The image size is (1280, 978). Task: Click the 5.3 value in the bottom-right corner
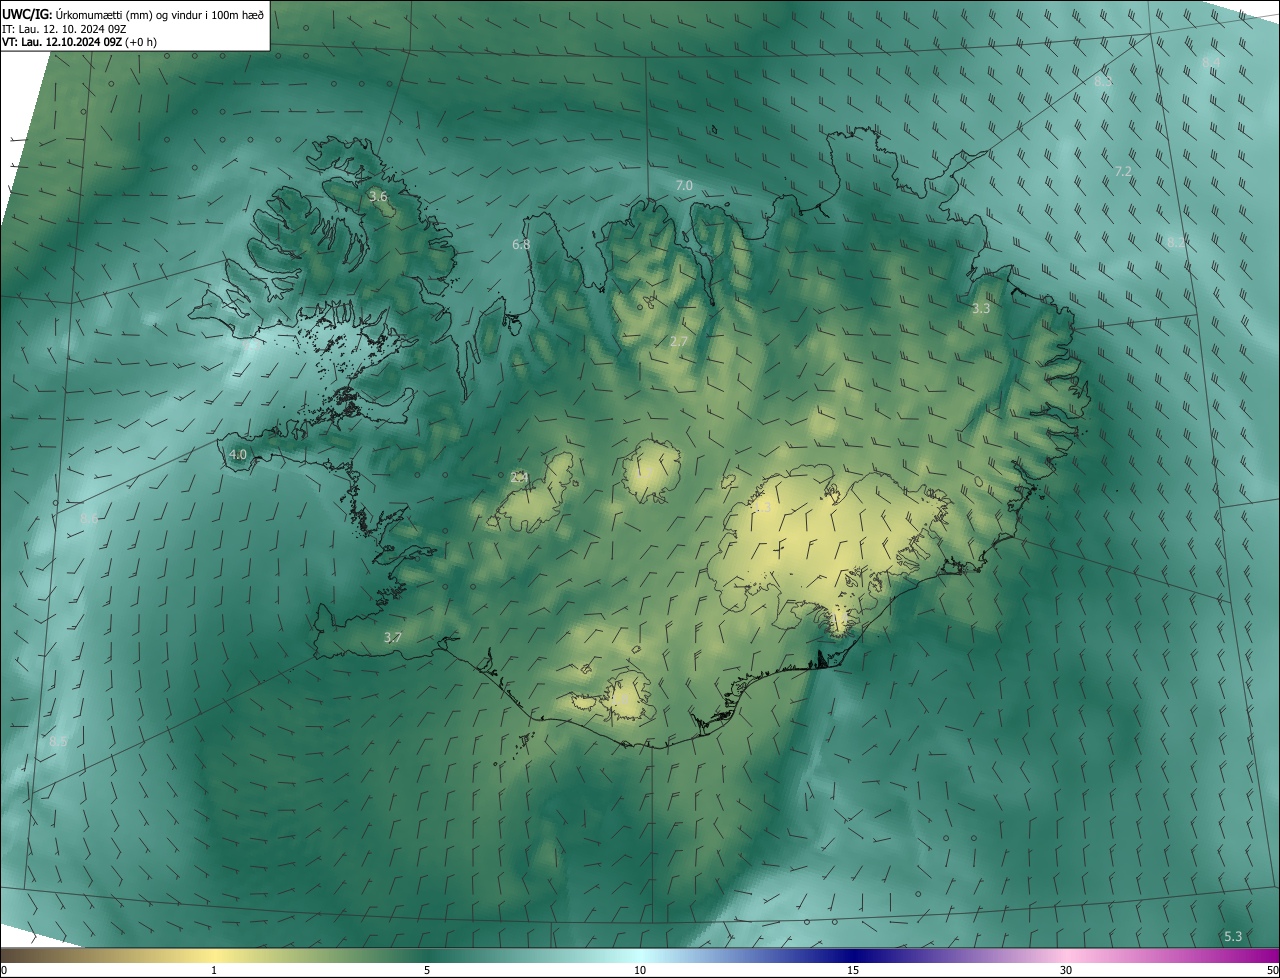click(x=1233, y=936)
